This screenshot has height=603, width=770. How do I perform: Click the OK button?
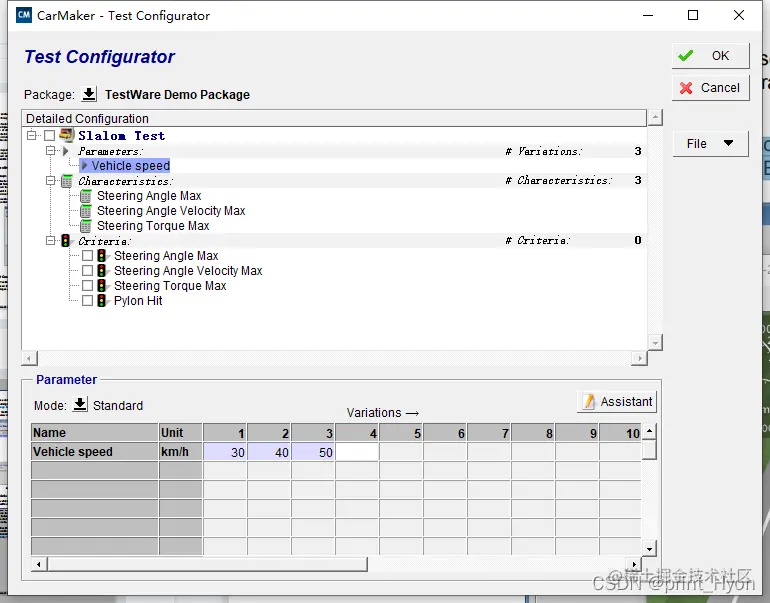710,55
